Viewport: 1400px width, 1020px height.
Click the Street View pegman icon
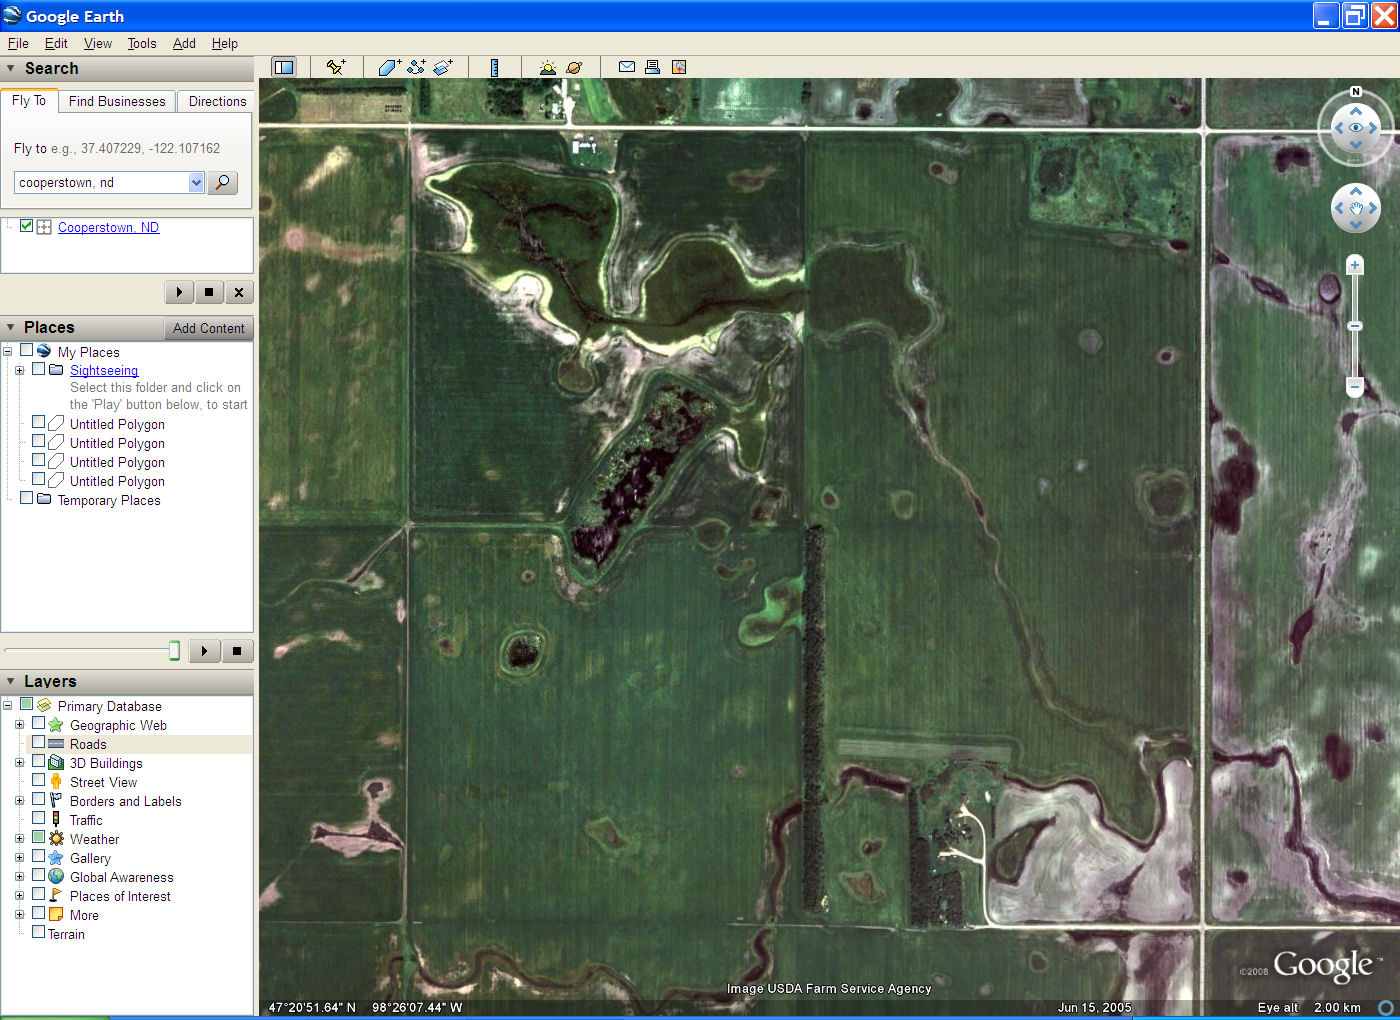(x=56, y=782)
